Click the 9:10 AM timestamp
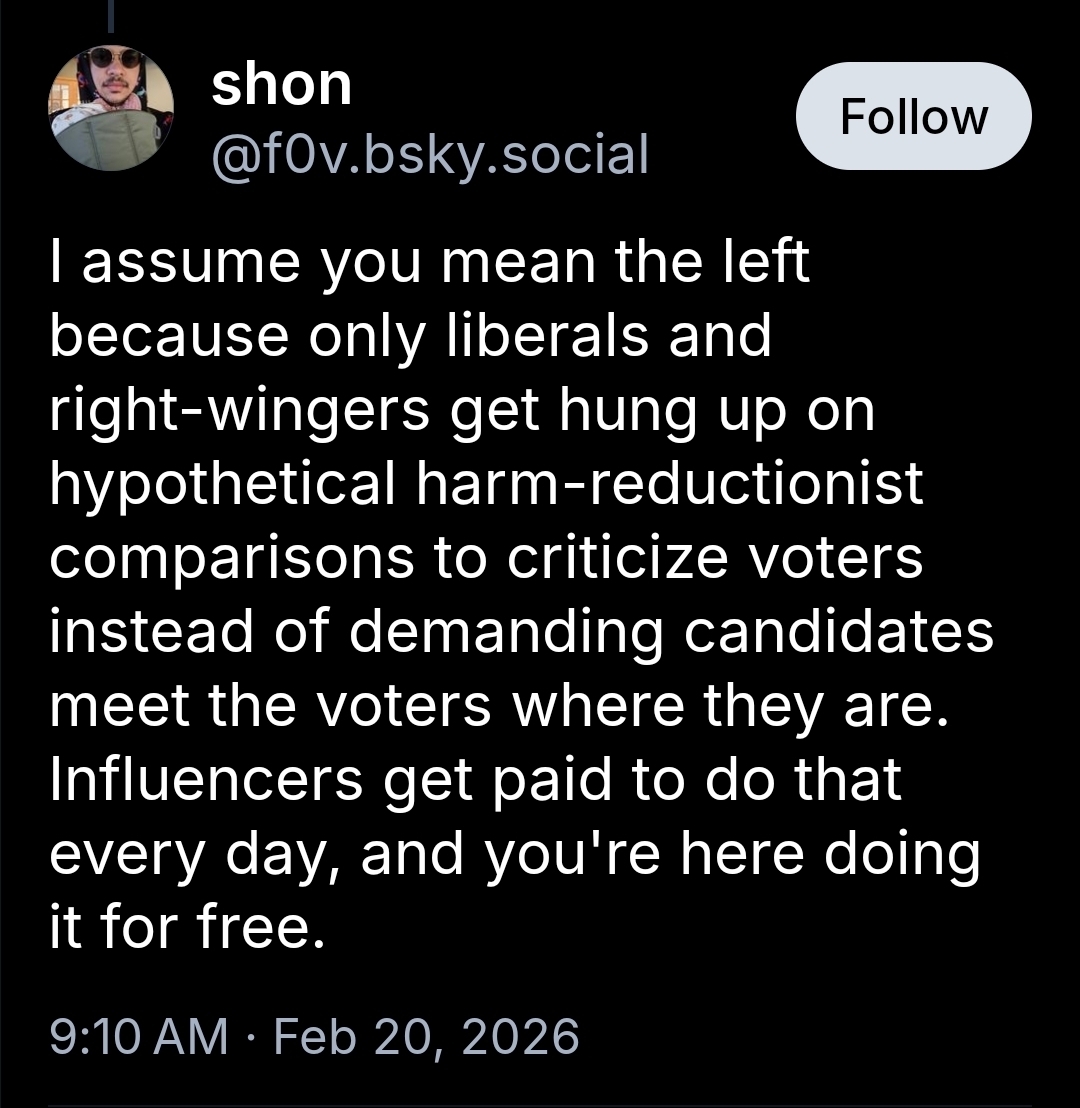The height and width of the screenshot is (1108, 1080). [139, 1035]
